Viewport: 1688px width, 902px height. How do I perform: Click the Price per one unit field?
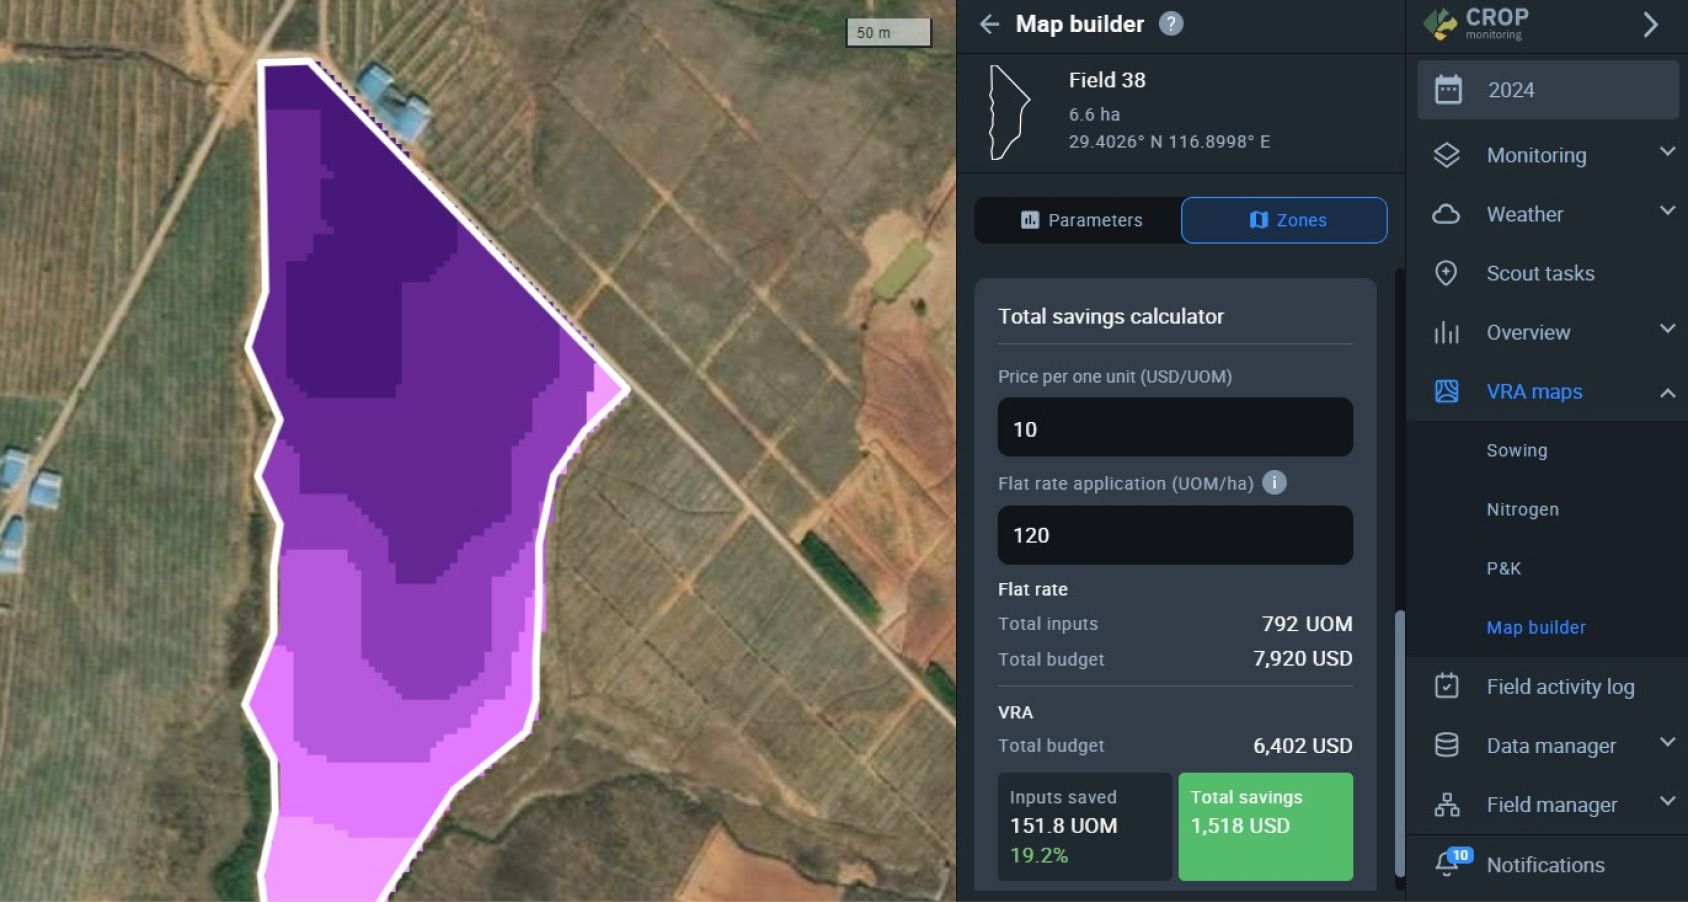(x=1175, y=428)
